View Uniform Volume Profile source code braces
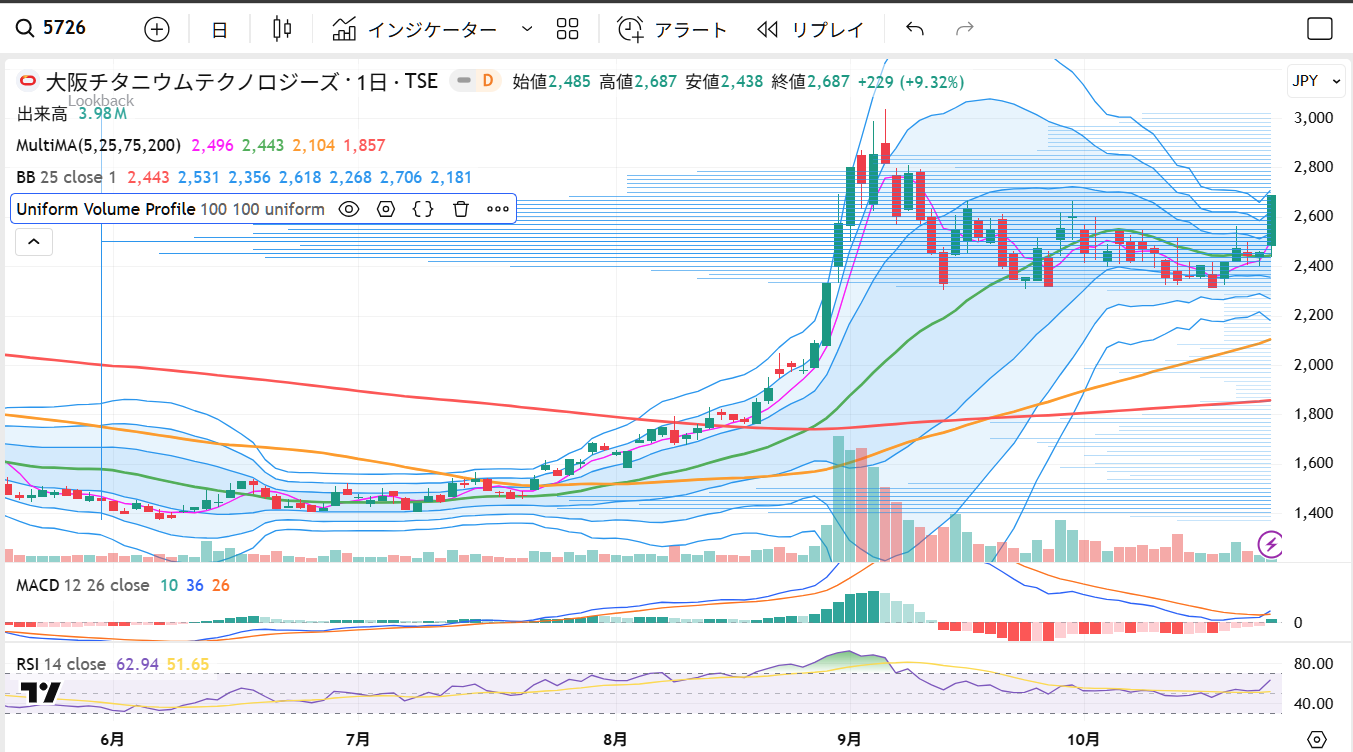The width and height of the screenshot is (1353, 752). click(423, 209)
